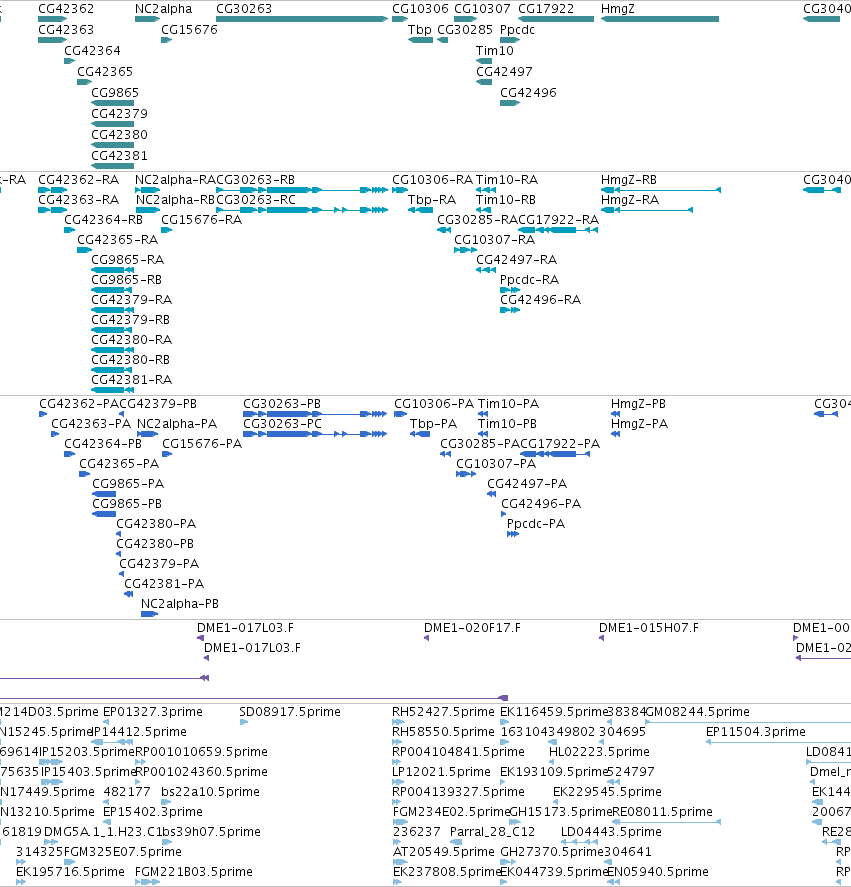The image size is (851, 887).
Task: Select the CG17922-RA transcript glyph
Action: click(558, 230)
